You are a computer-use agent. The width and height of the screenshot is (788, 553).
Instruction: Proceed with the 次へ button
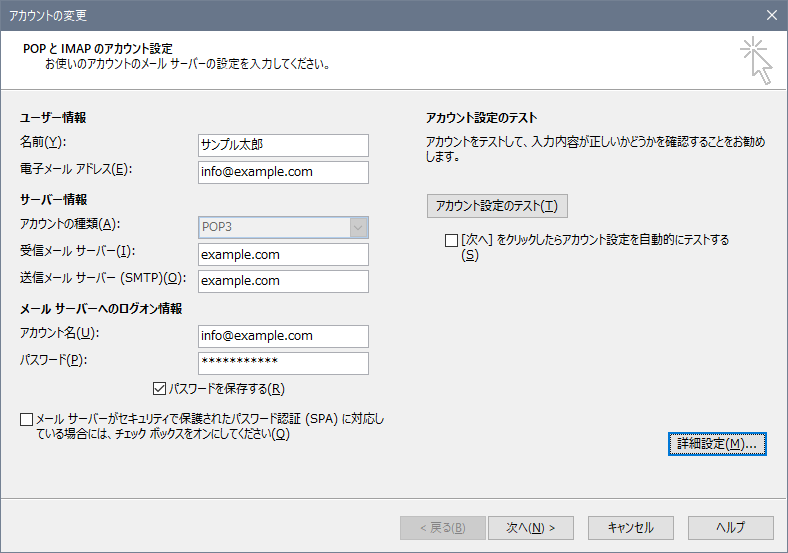tap(531, 527)
